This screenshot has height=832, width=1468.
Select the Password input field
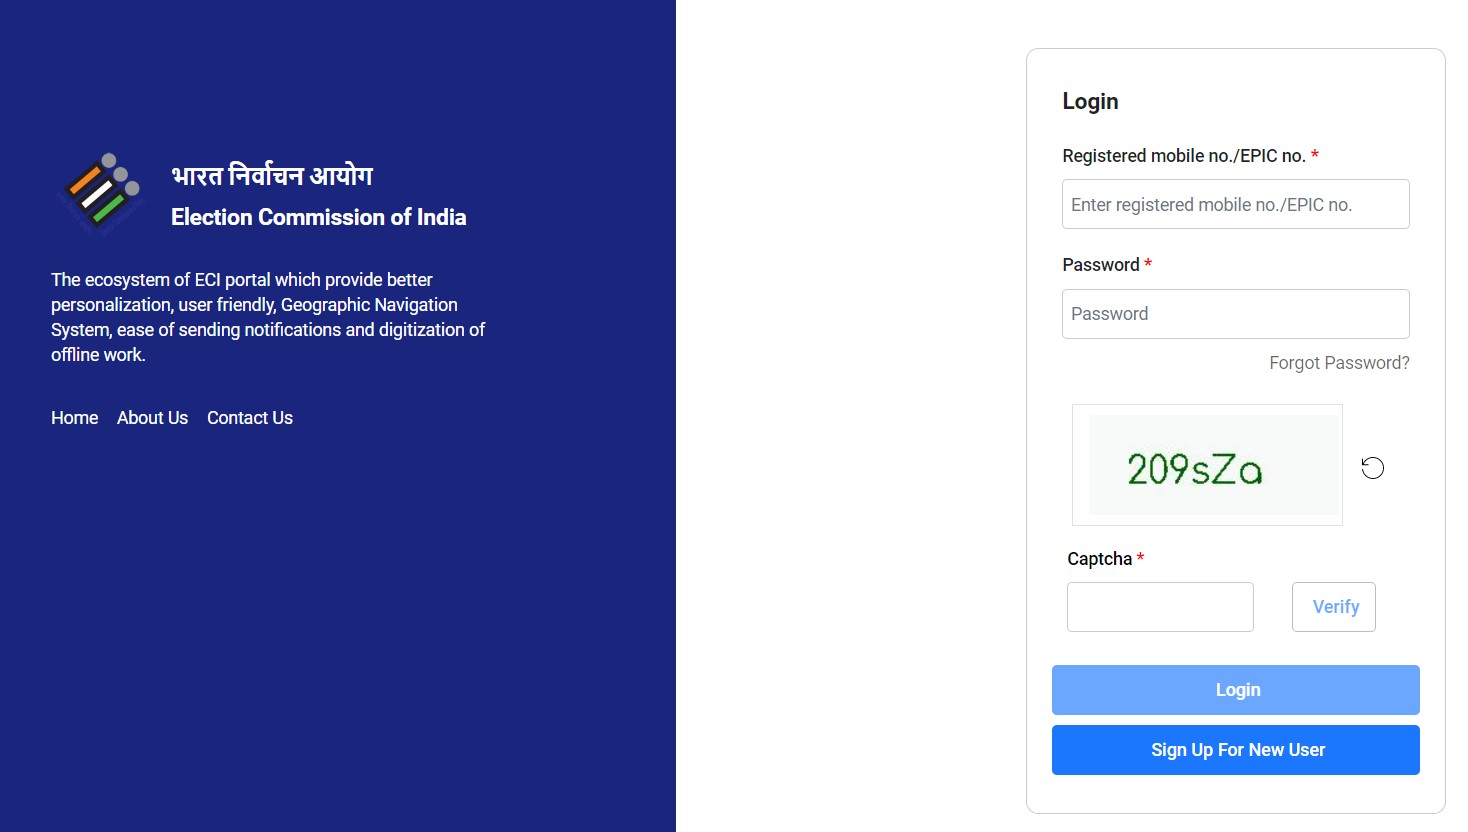pos(1236,313)
